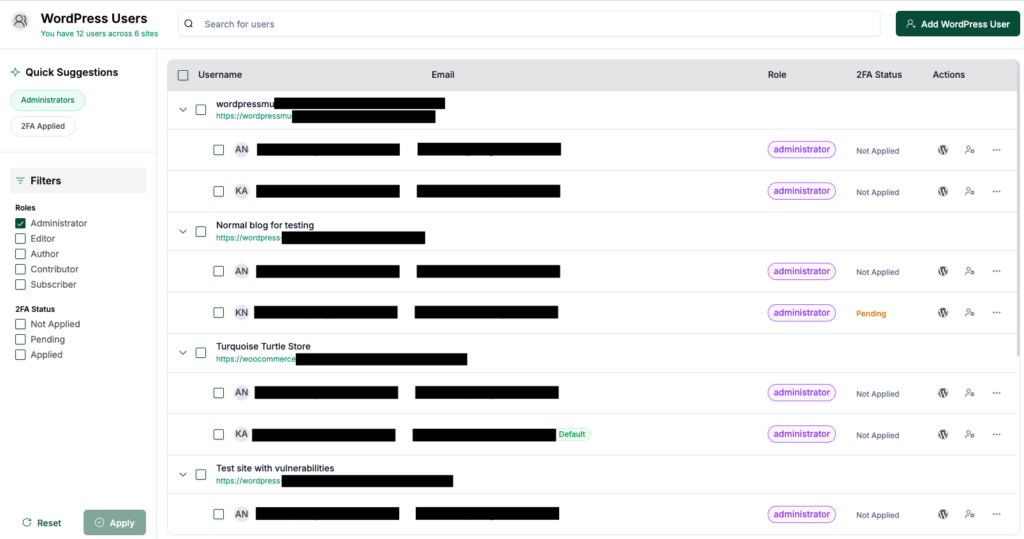Click the Add WordPress User button

[957, 24]
